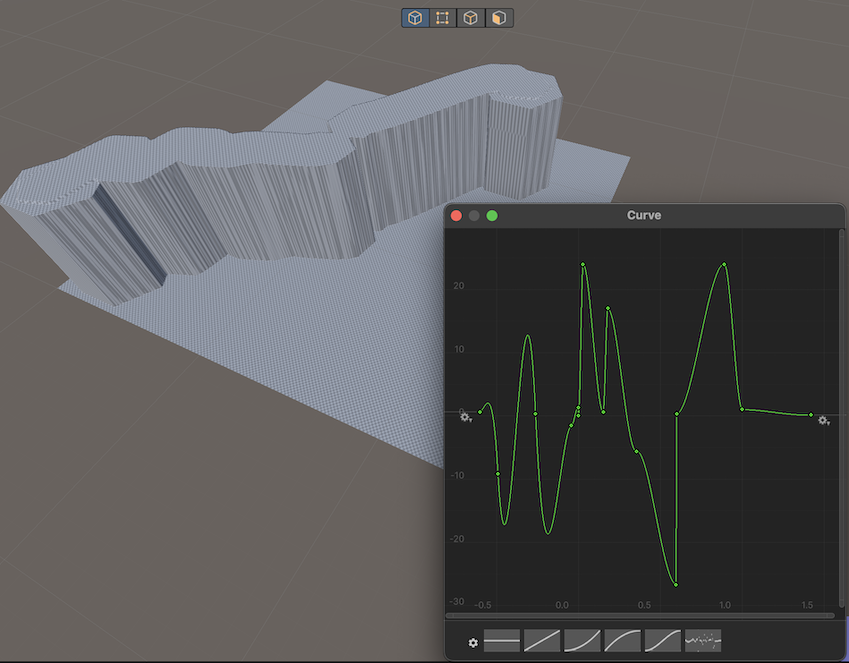Zoom the Curve window with green button

coord(492,216)
